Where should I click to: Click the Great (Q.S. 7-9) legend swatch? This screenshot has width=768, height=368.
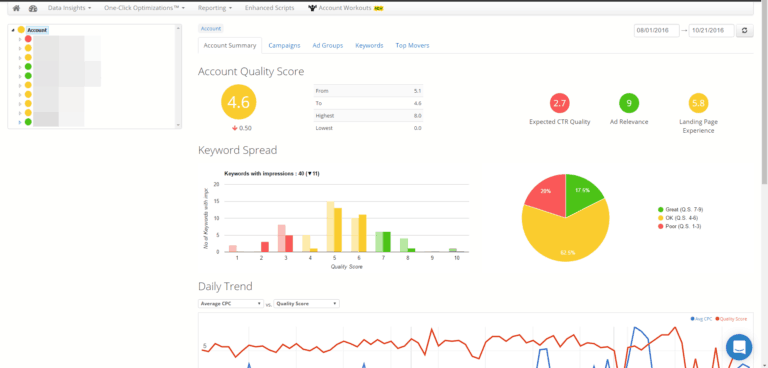(661, 209)
